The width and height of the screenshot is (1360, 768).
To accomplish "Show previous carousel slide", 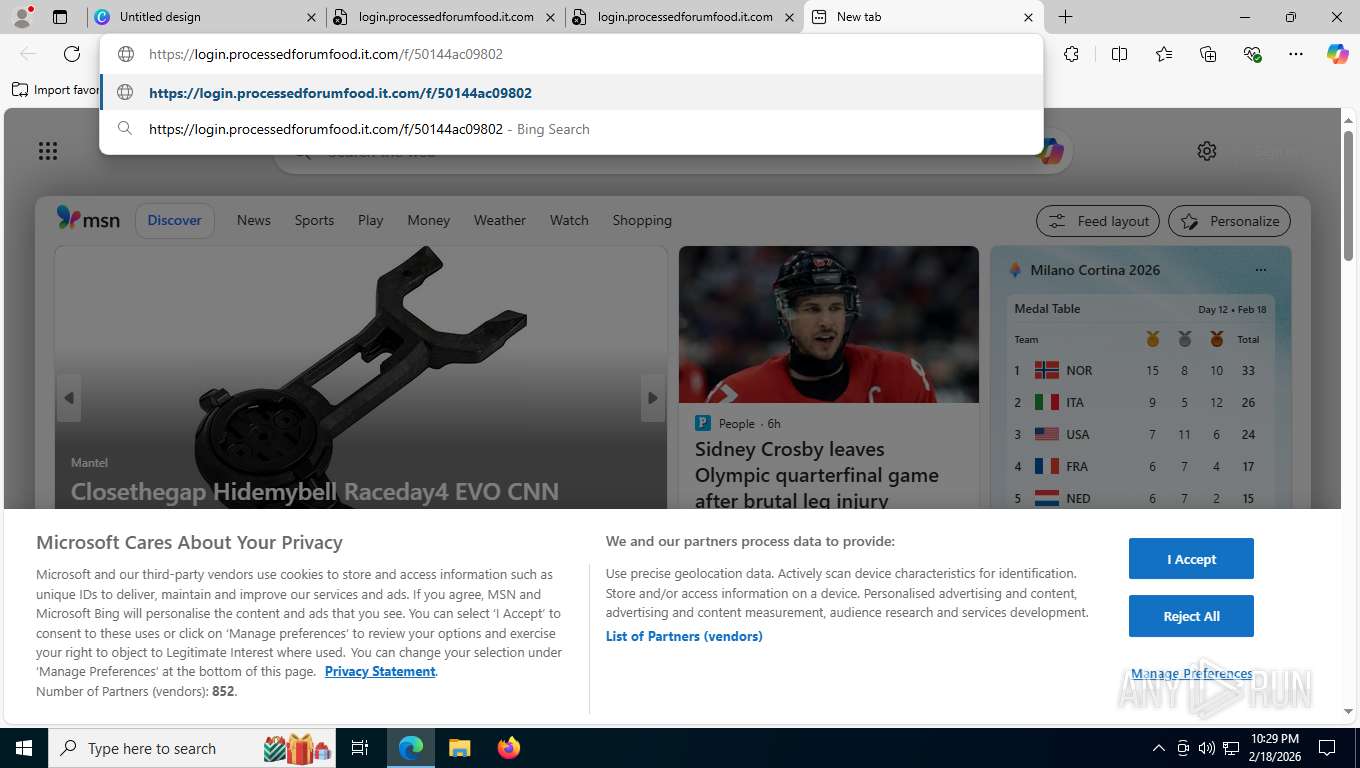I will [x=69, y=398].
